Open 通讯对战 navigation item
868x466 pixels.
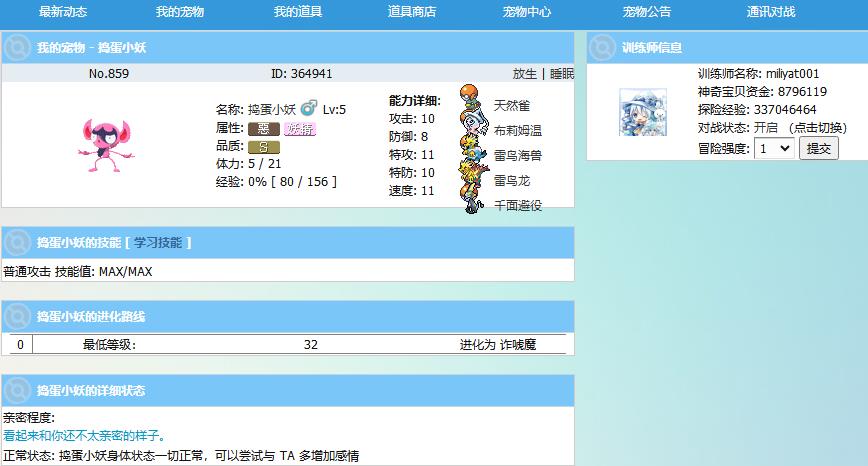(771, 12)
